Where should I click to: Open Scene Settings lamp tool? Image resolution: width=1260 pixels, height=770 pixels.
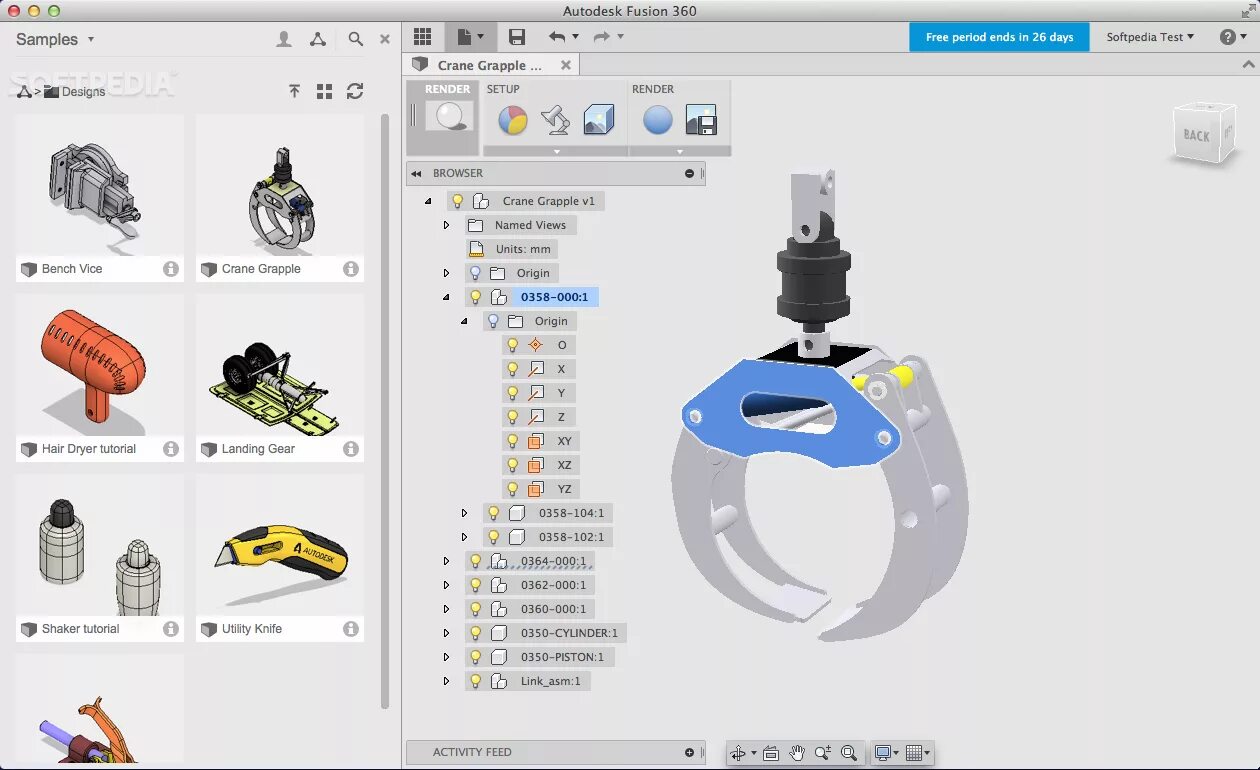coord(555,120)
